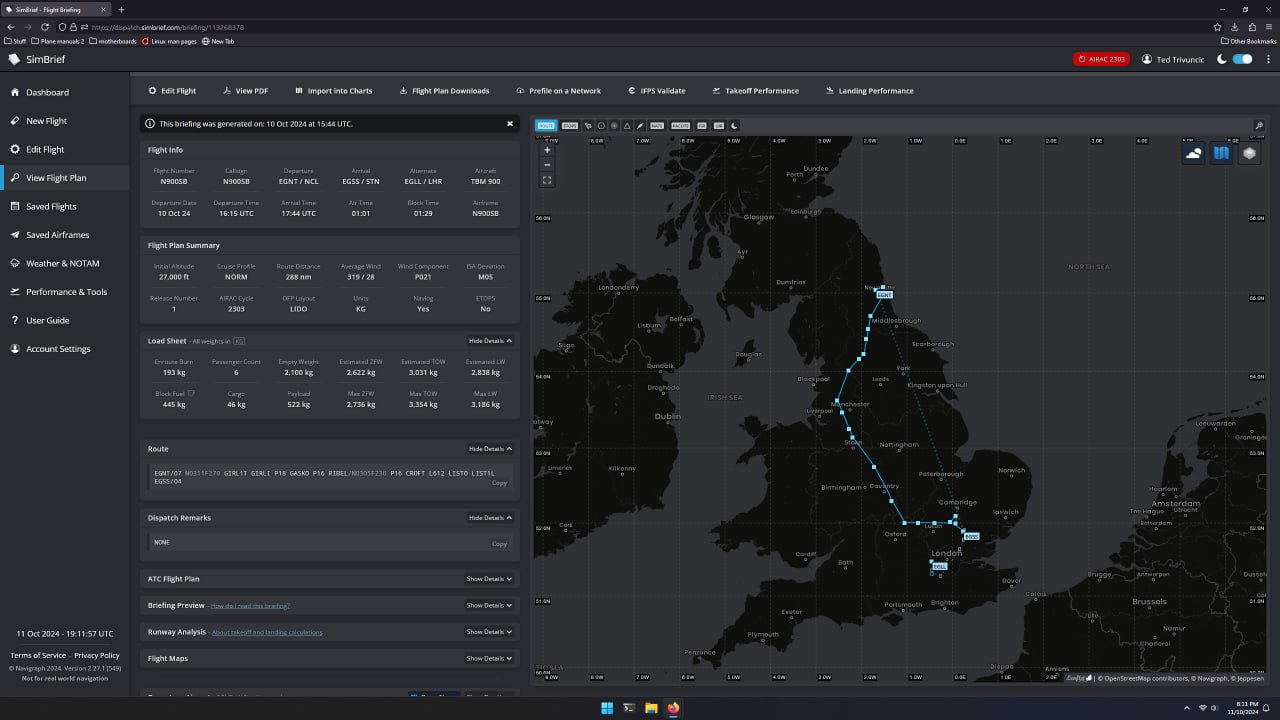Toggle the ROUTE layer on the map
Screen dimensions: 1280x720
click(x=546, y=126)
